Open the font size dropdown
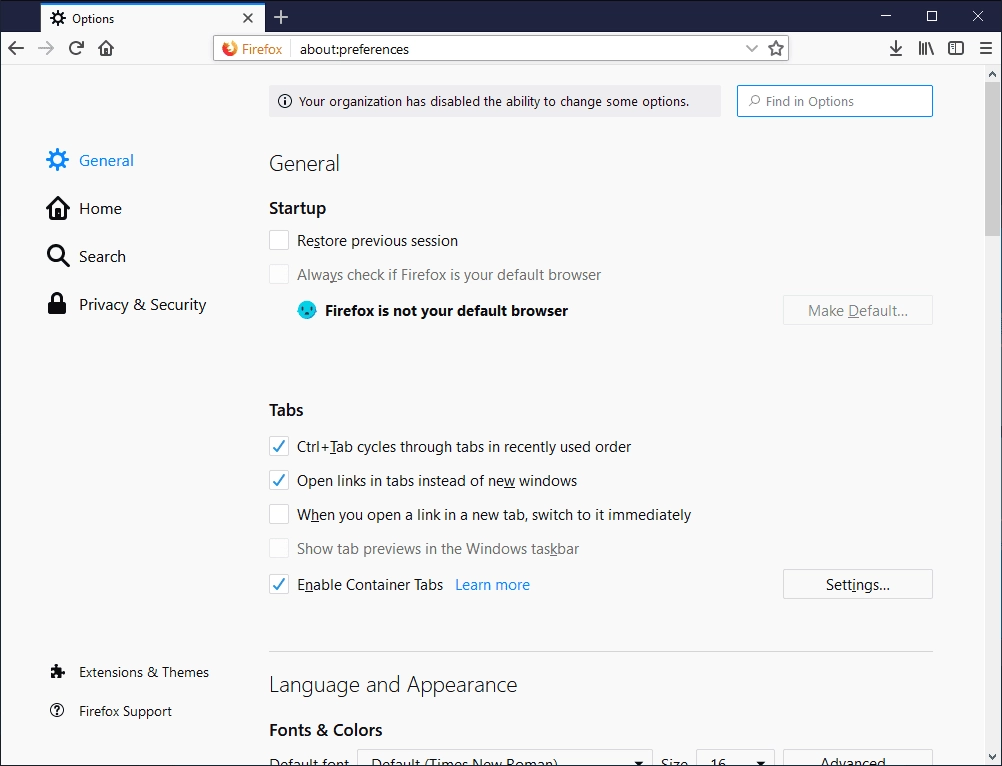Screen dimensions: 1002x766 click(x=735, y=758)
